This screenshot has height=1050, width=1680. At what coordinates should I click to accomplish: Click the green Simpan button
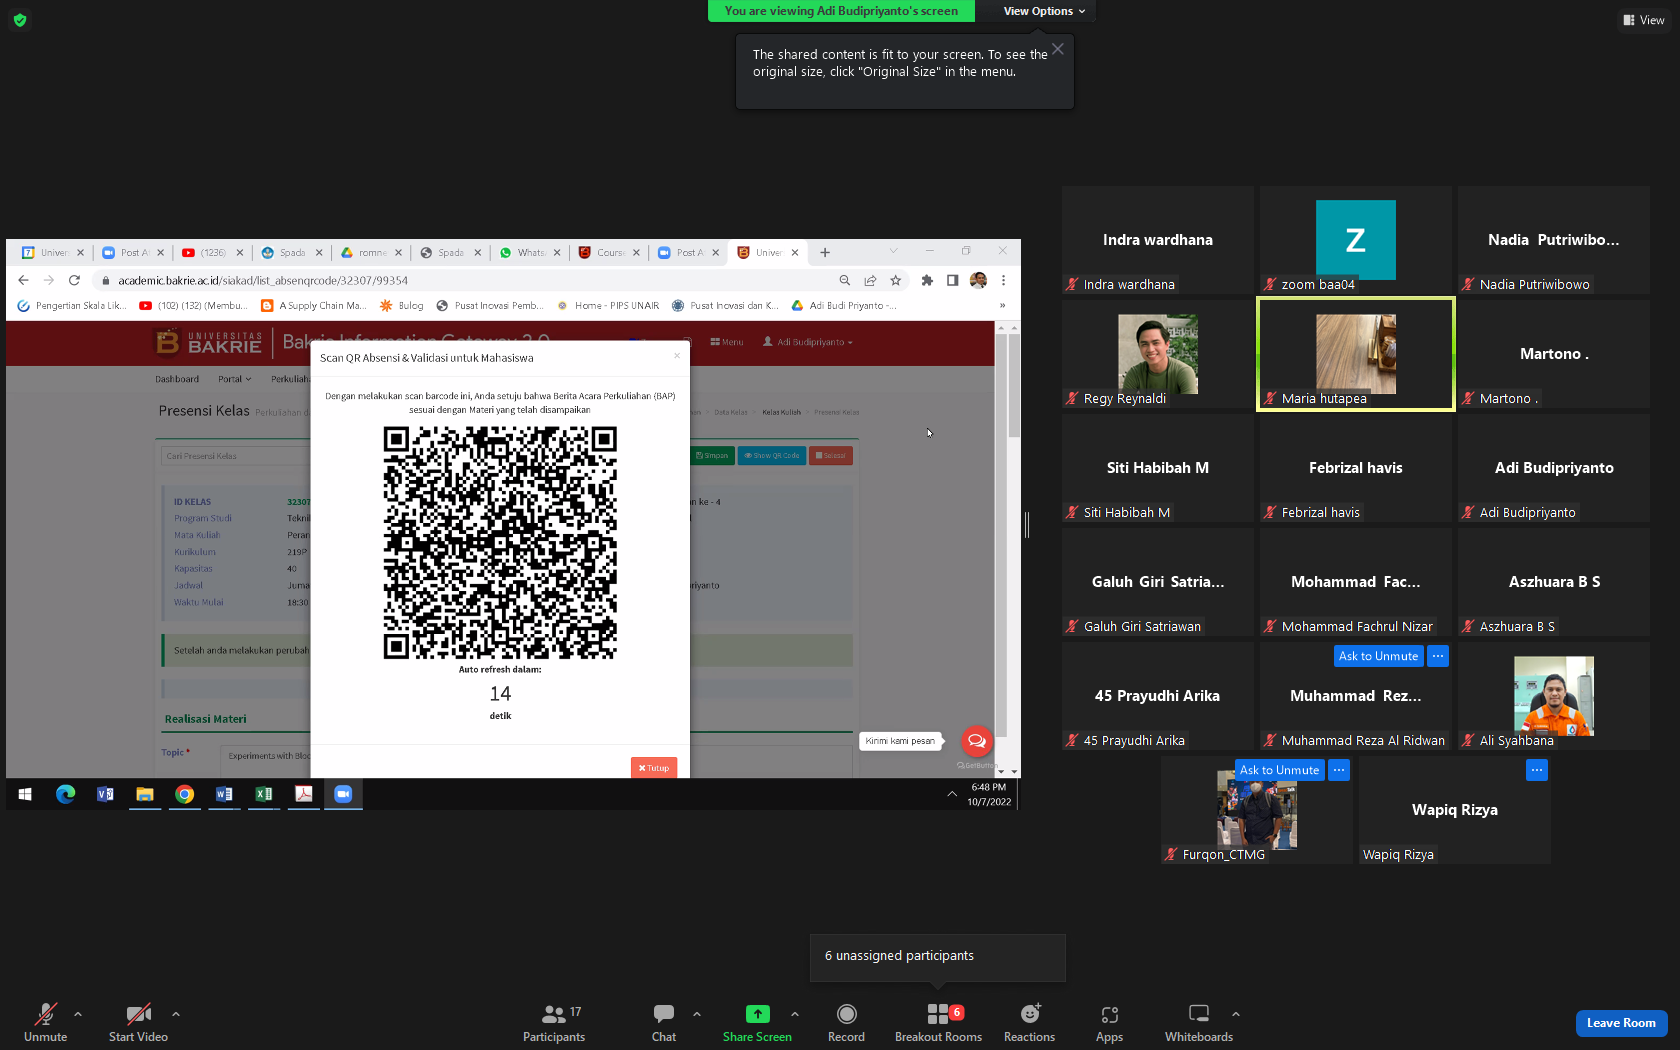coord(713,456)
